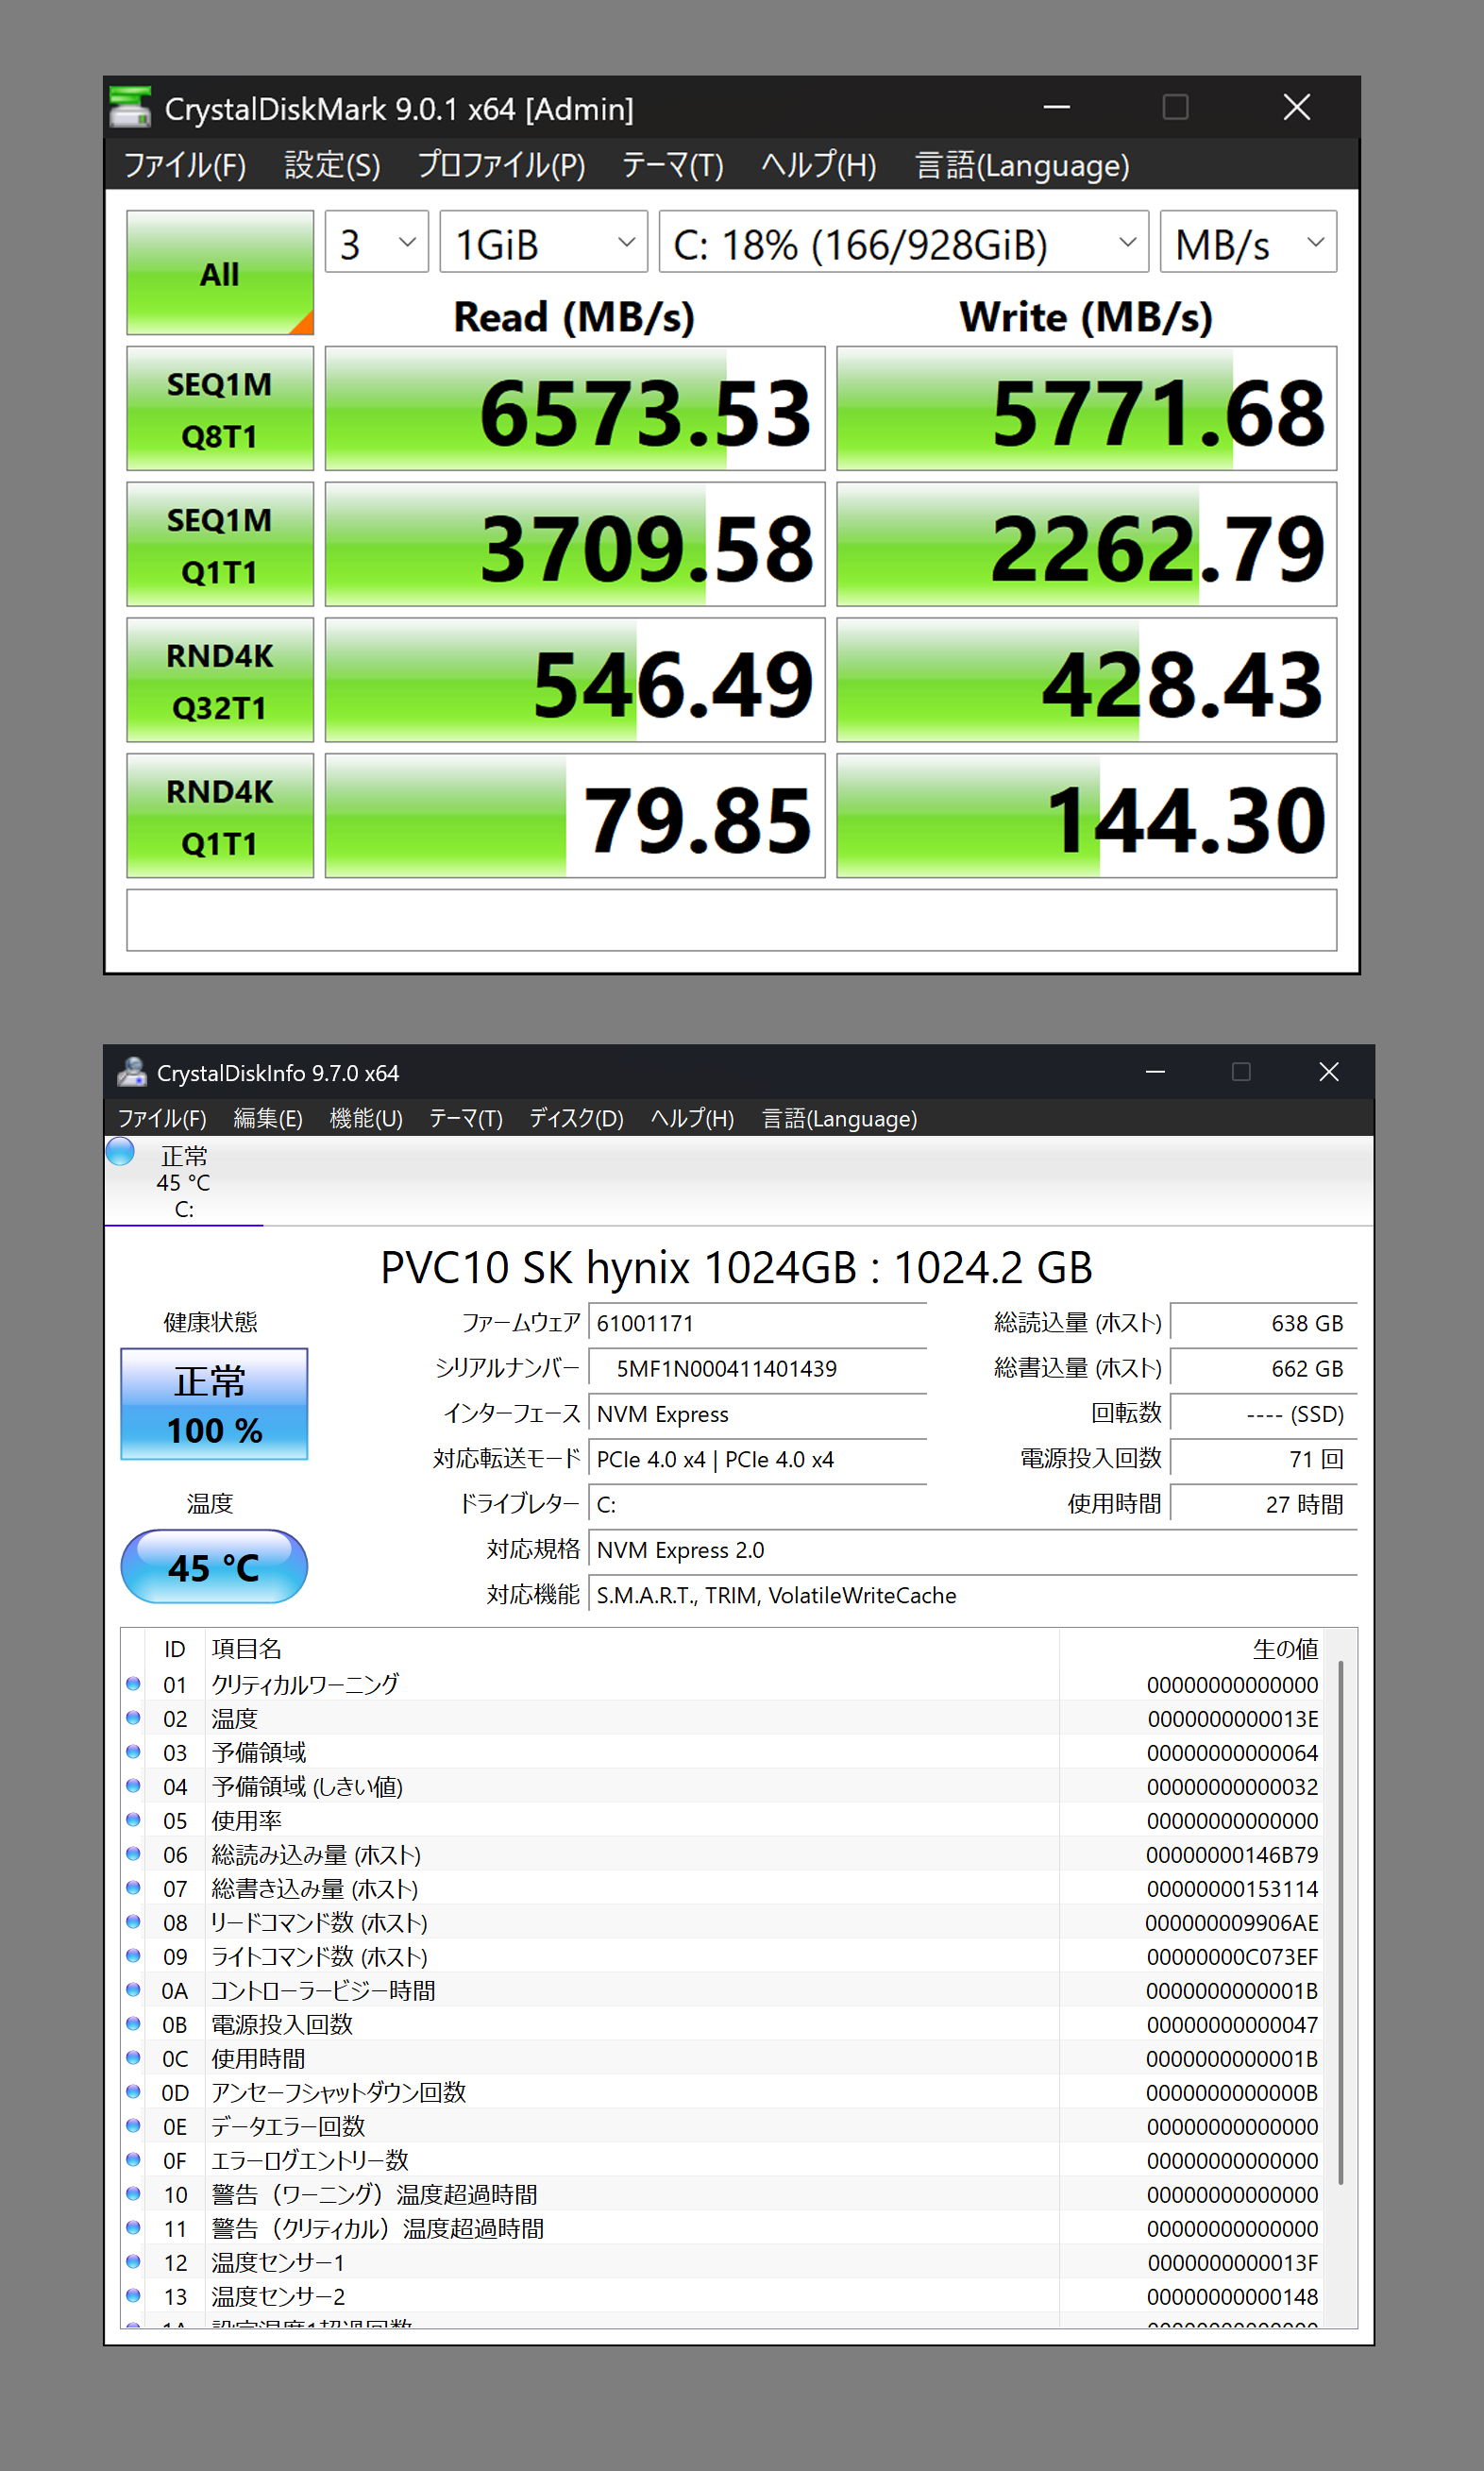
Task: Start the RND4K Q32T1 benchmark
Action: [x=220, y=680]
